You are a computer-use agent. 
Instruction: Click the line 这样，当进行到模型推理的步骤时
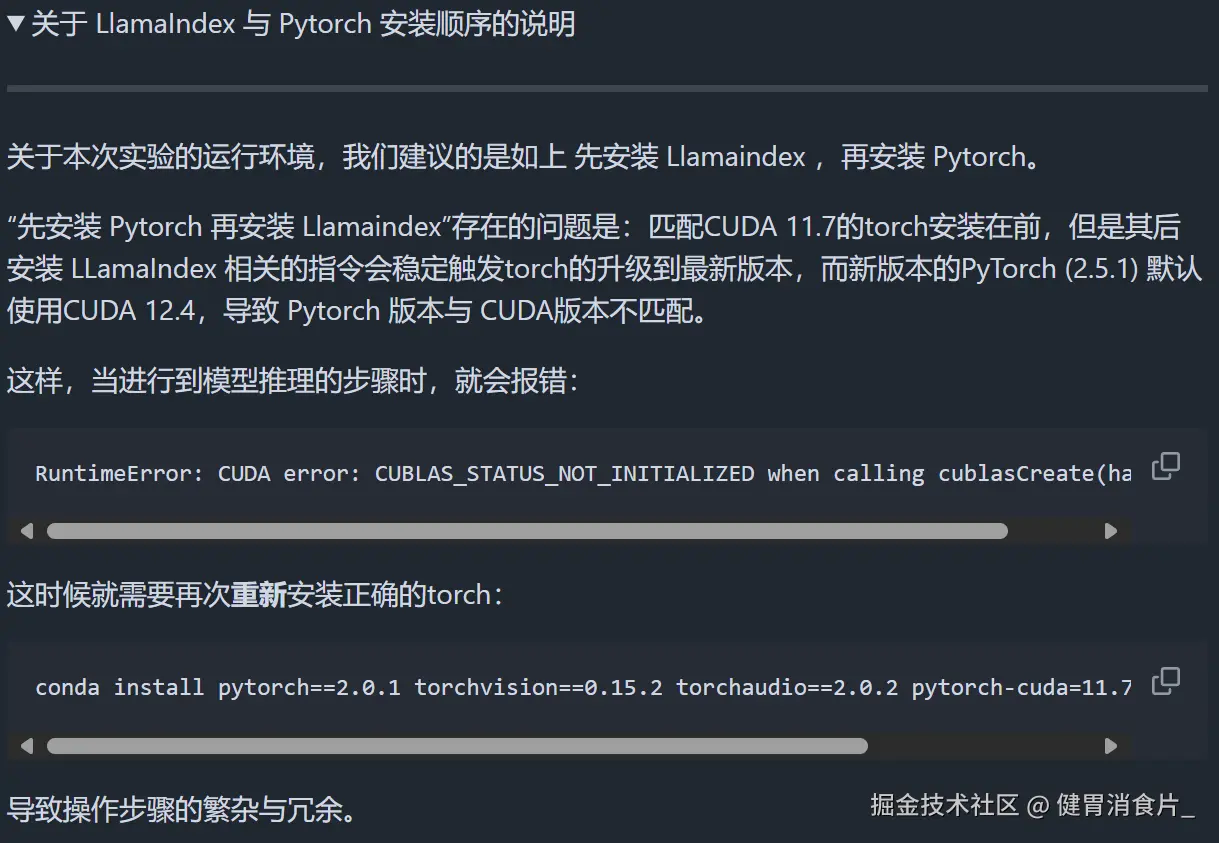pyautogui.click(x=290, y=381)
